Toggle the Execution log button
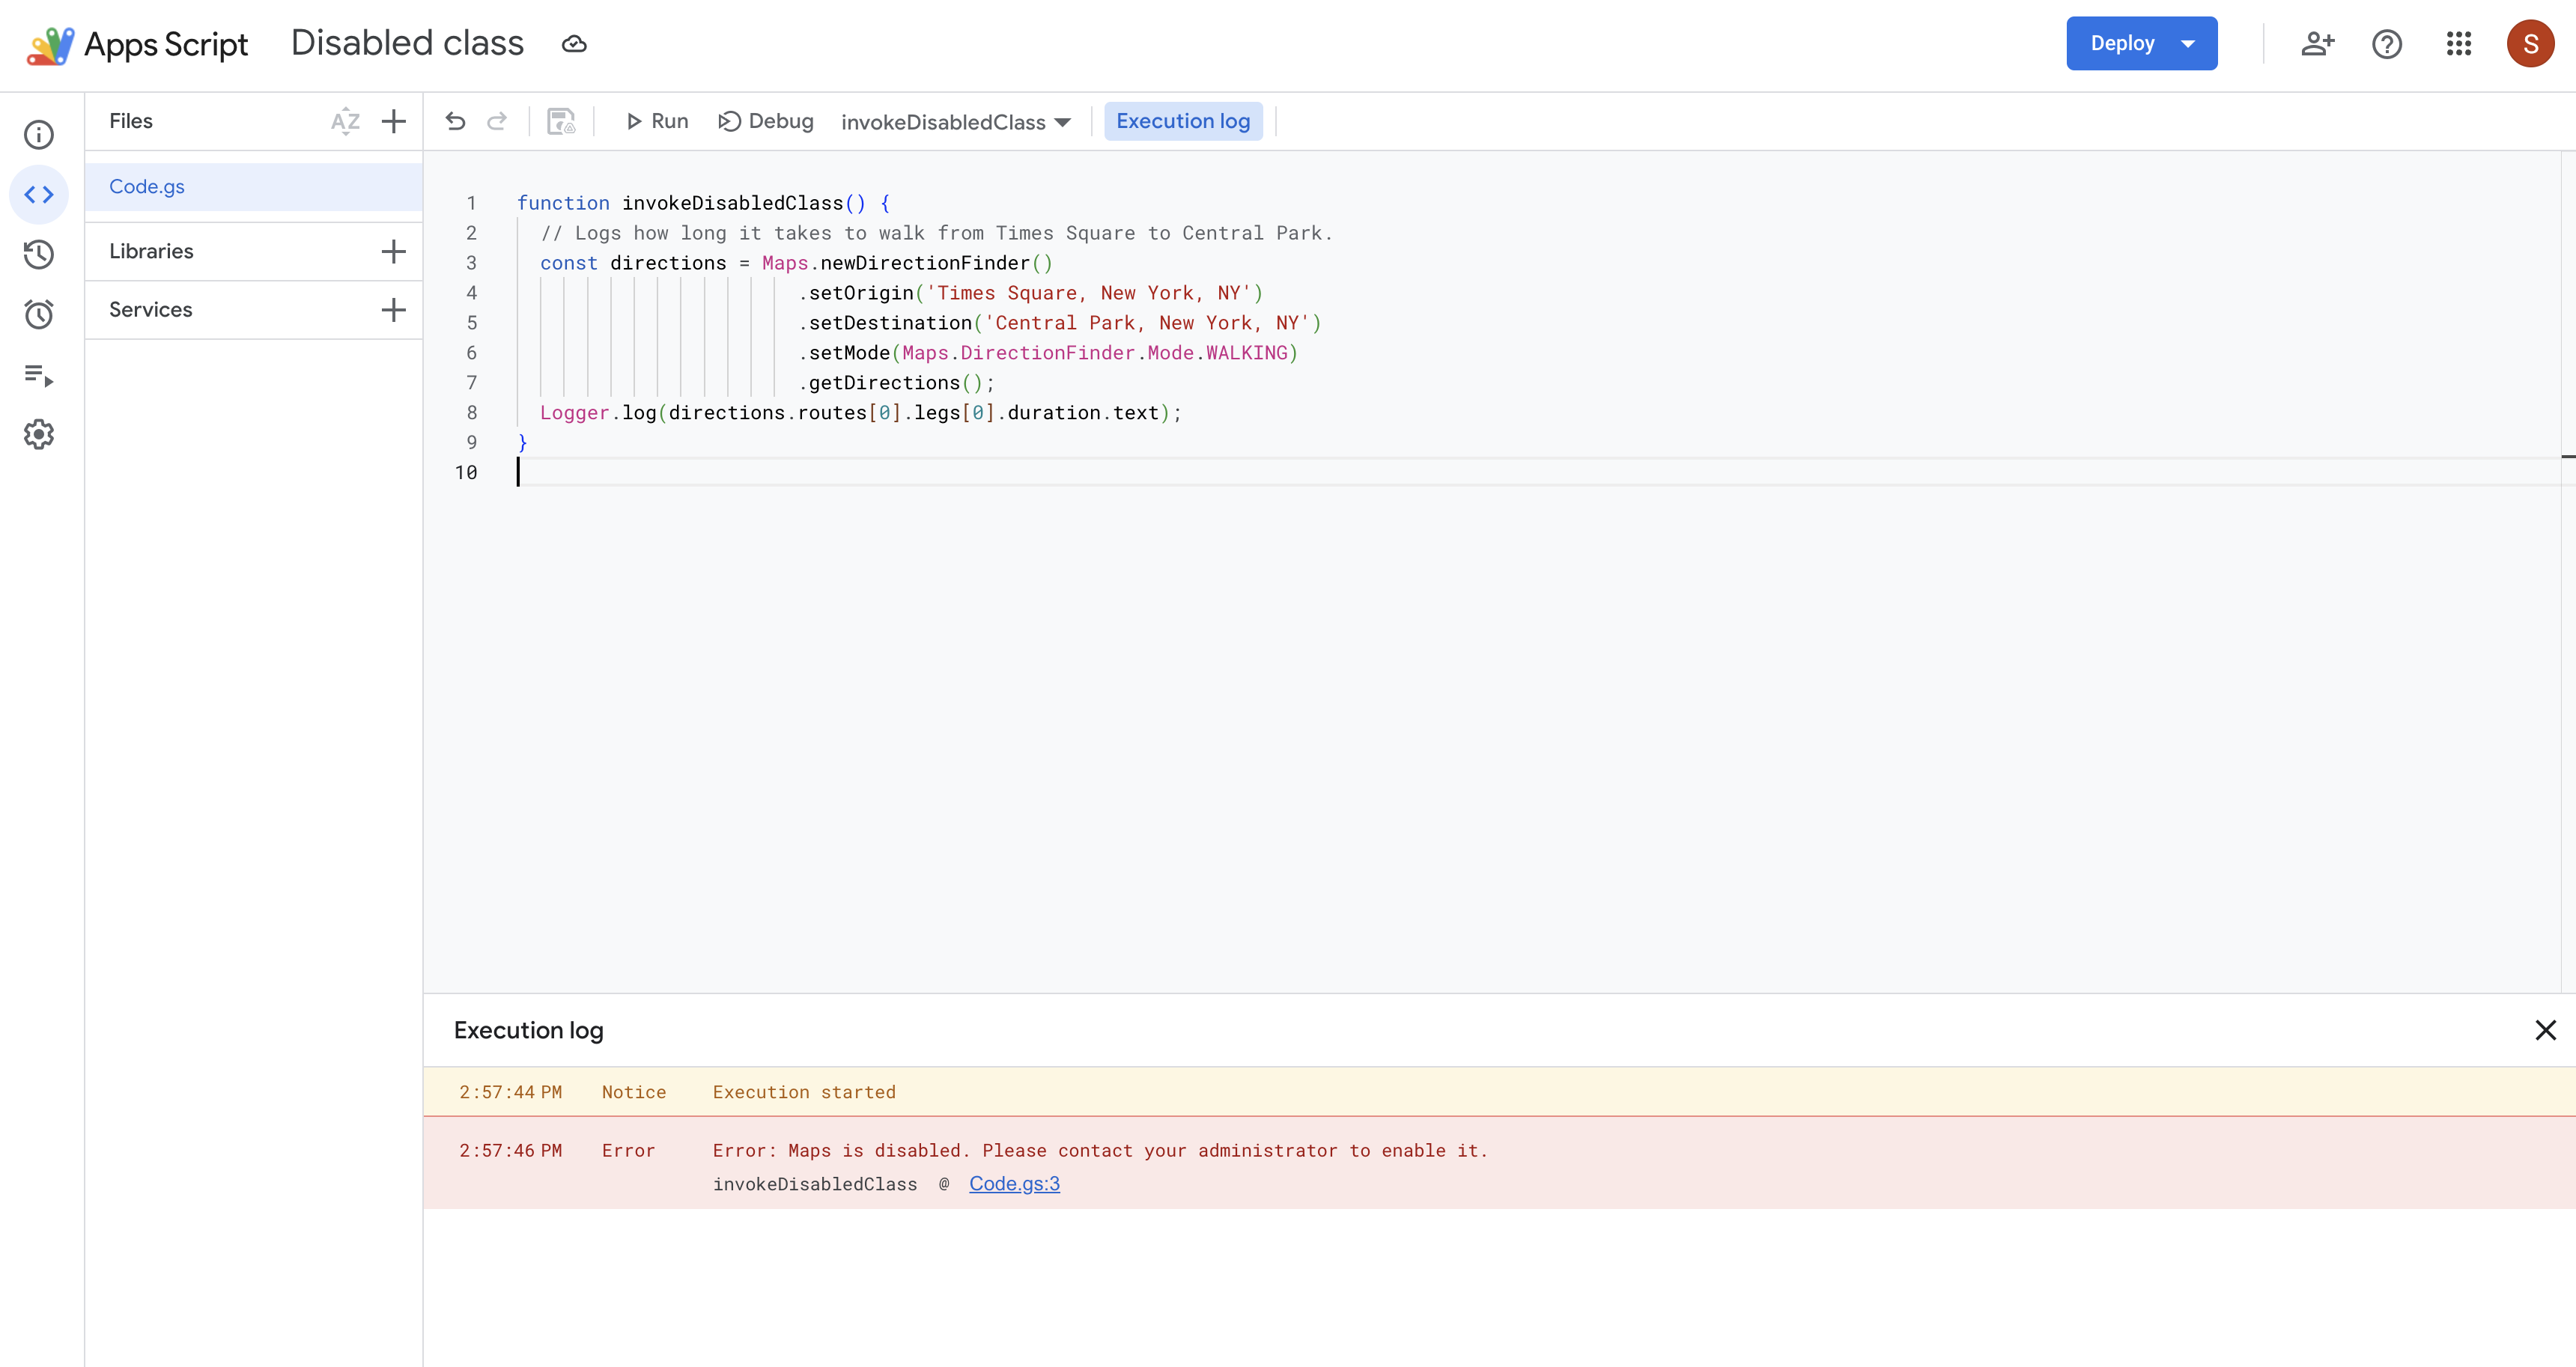Screen dimensions: 2576x1367 click(x=1183, y=121)
